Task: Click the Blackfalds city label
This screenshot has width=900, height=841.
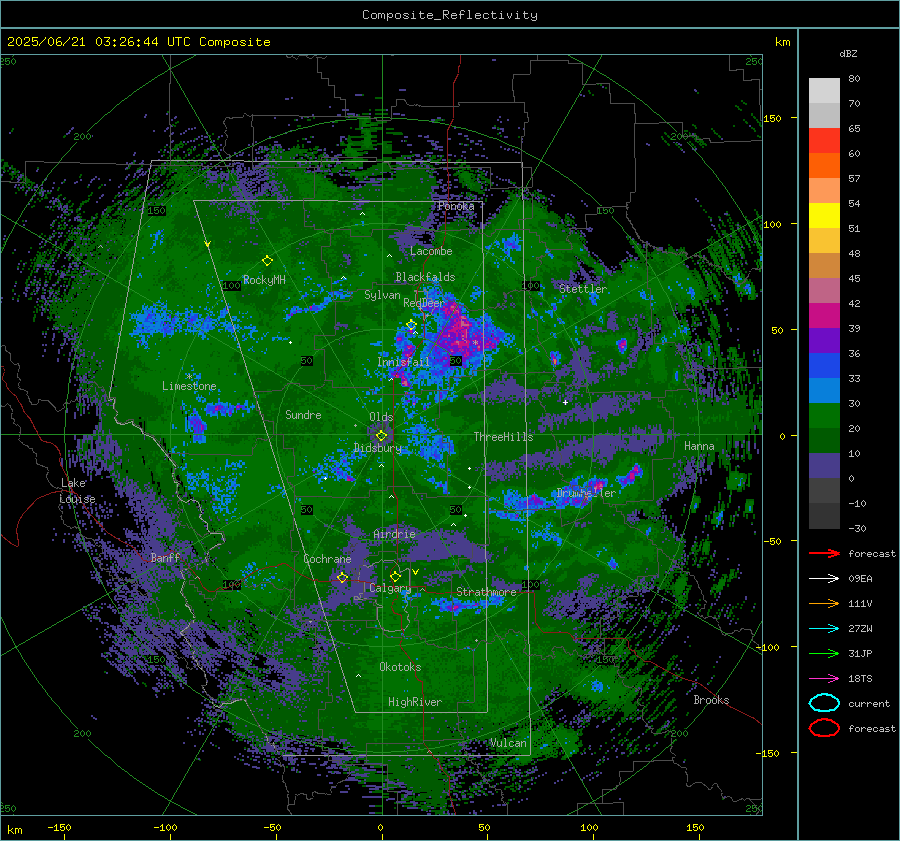Action: click(x=425, y=277)
